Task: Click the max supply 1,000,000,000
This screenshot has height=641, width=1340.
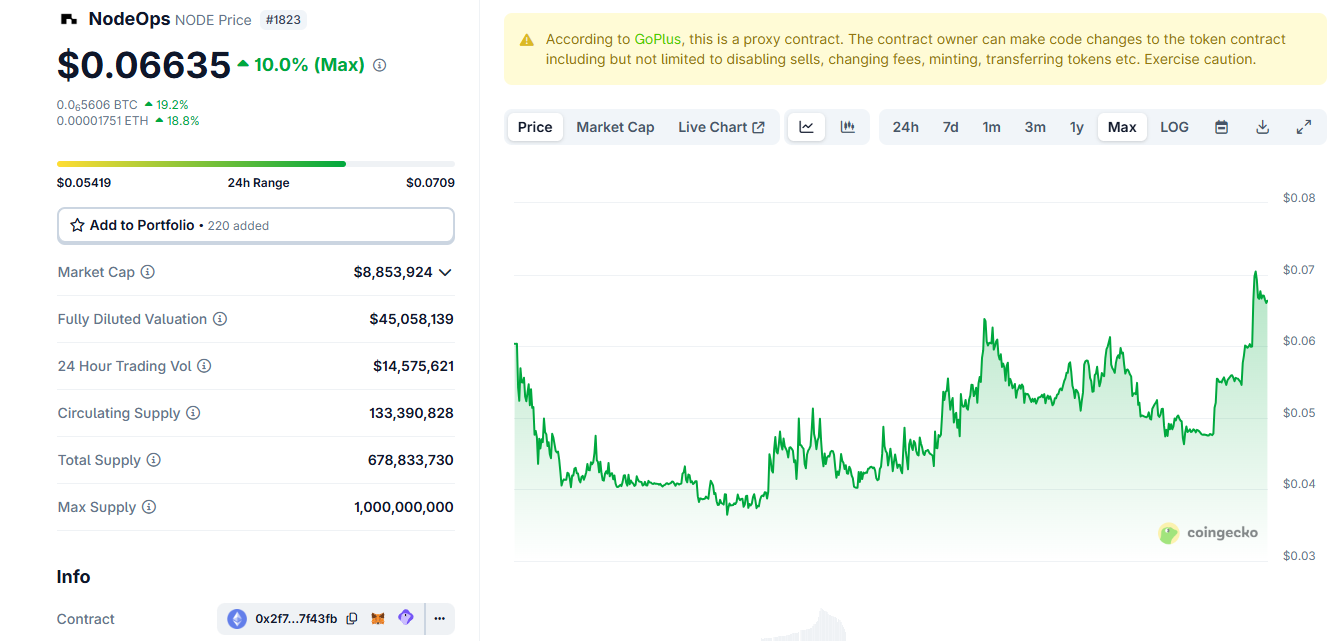Action: tap(404, 507)
